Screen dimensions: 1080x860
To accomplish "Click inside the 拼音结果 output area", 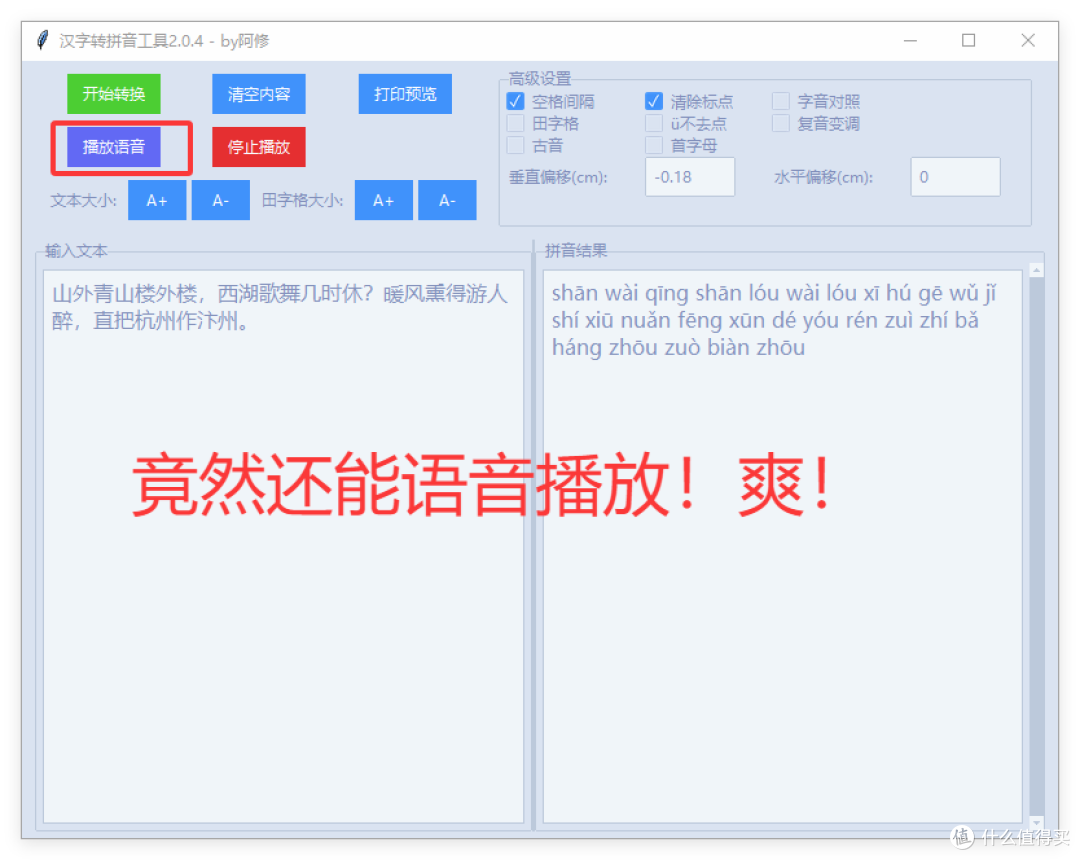I will (782, 546).
